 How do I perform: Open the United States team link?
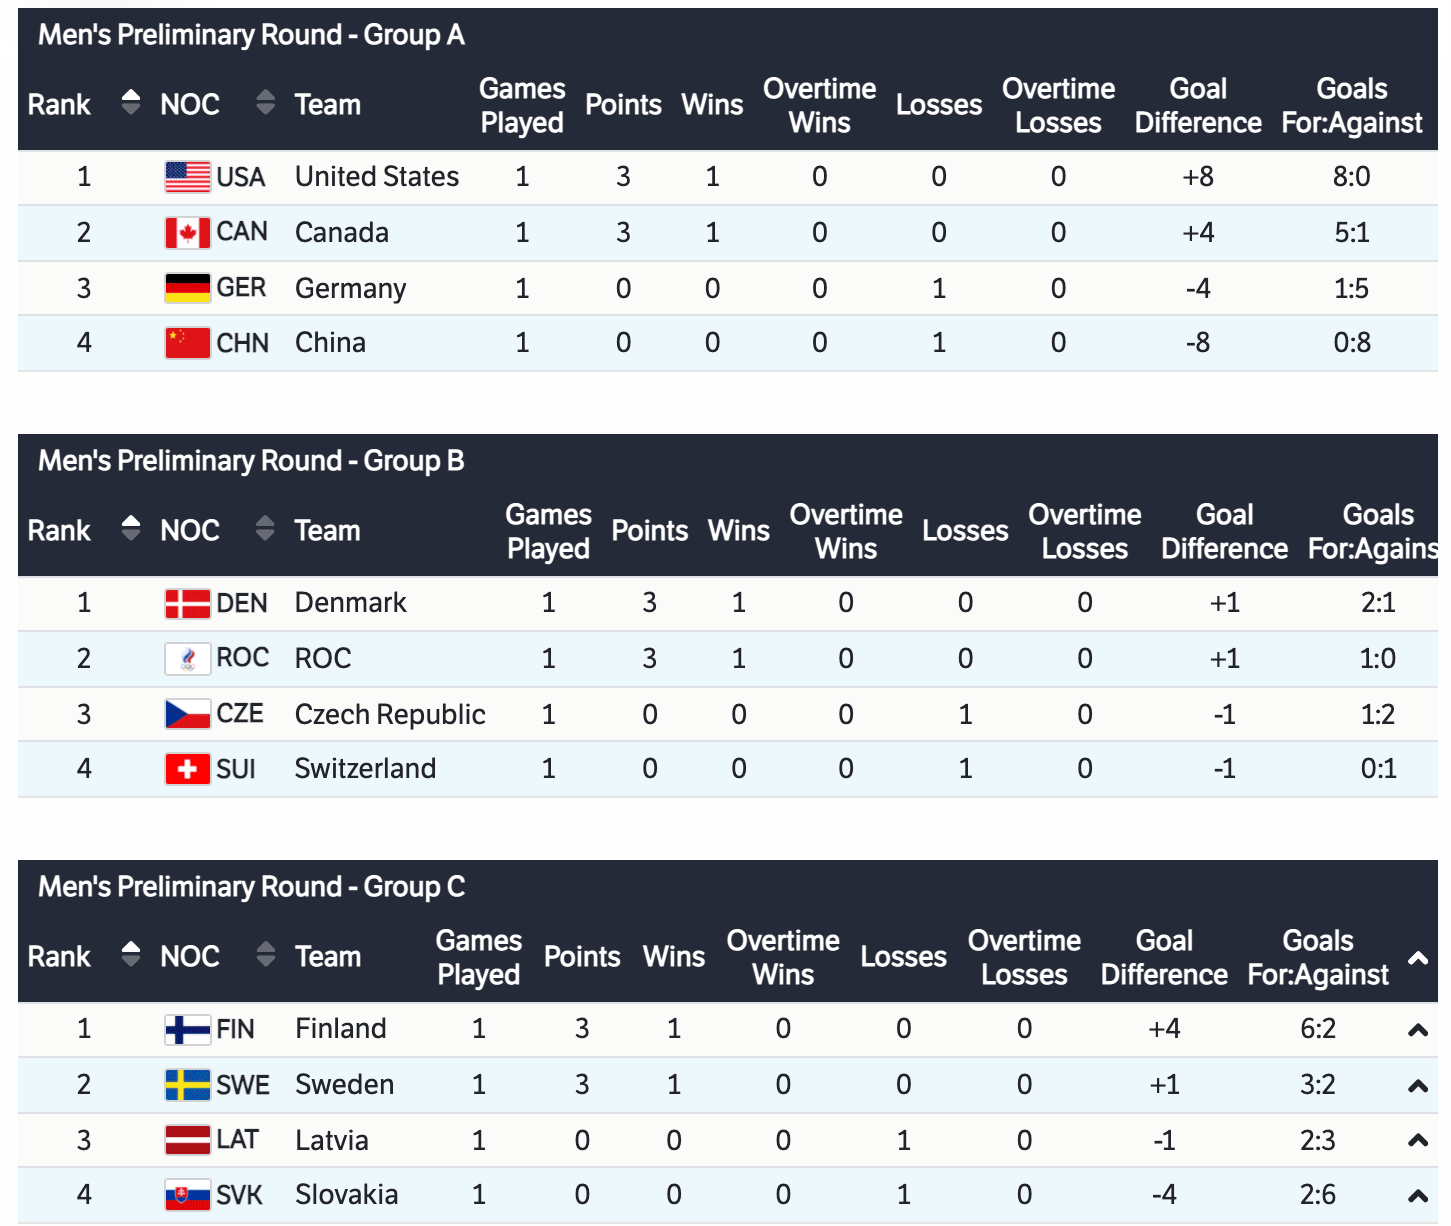pos(377,177)
